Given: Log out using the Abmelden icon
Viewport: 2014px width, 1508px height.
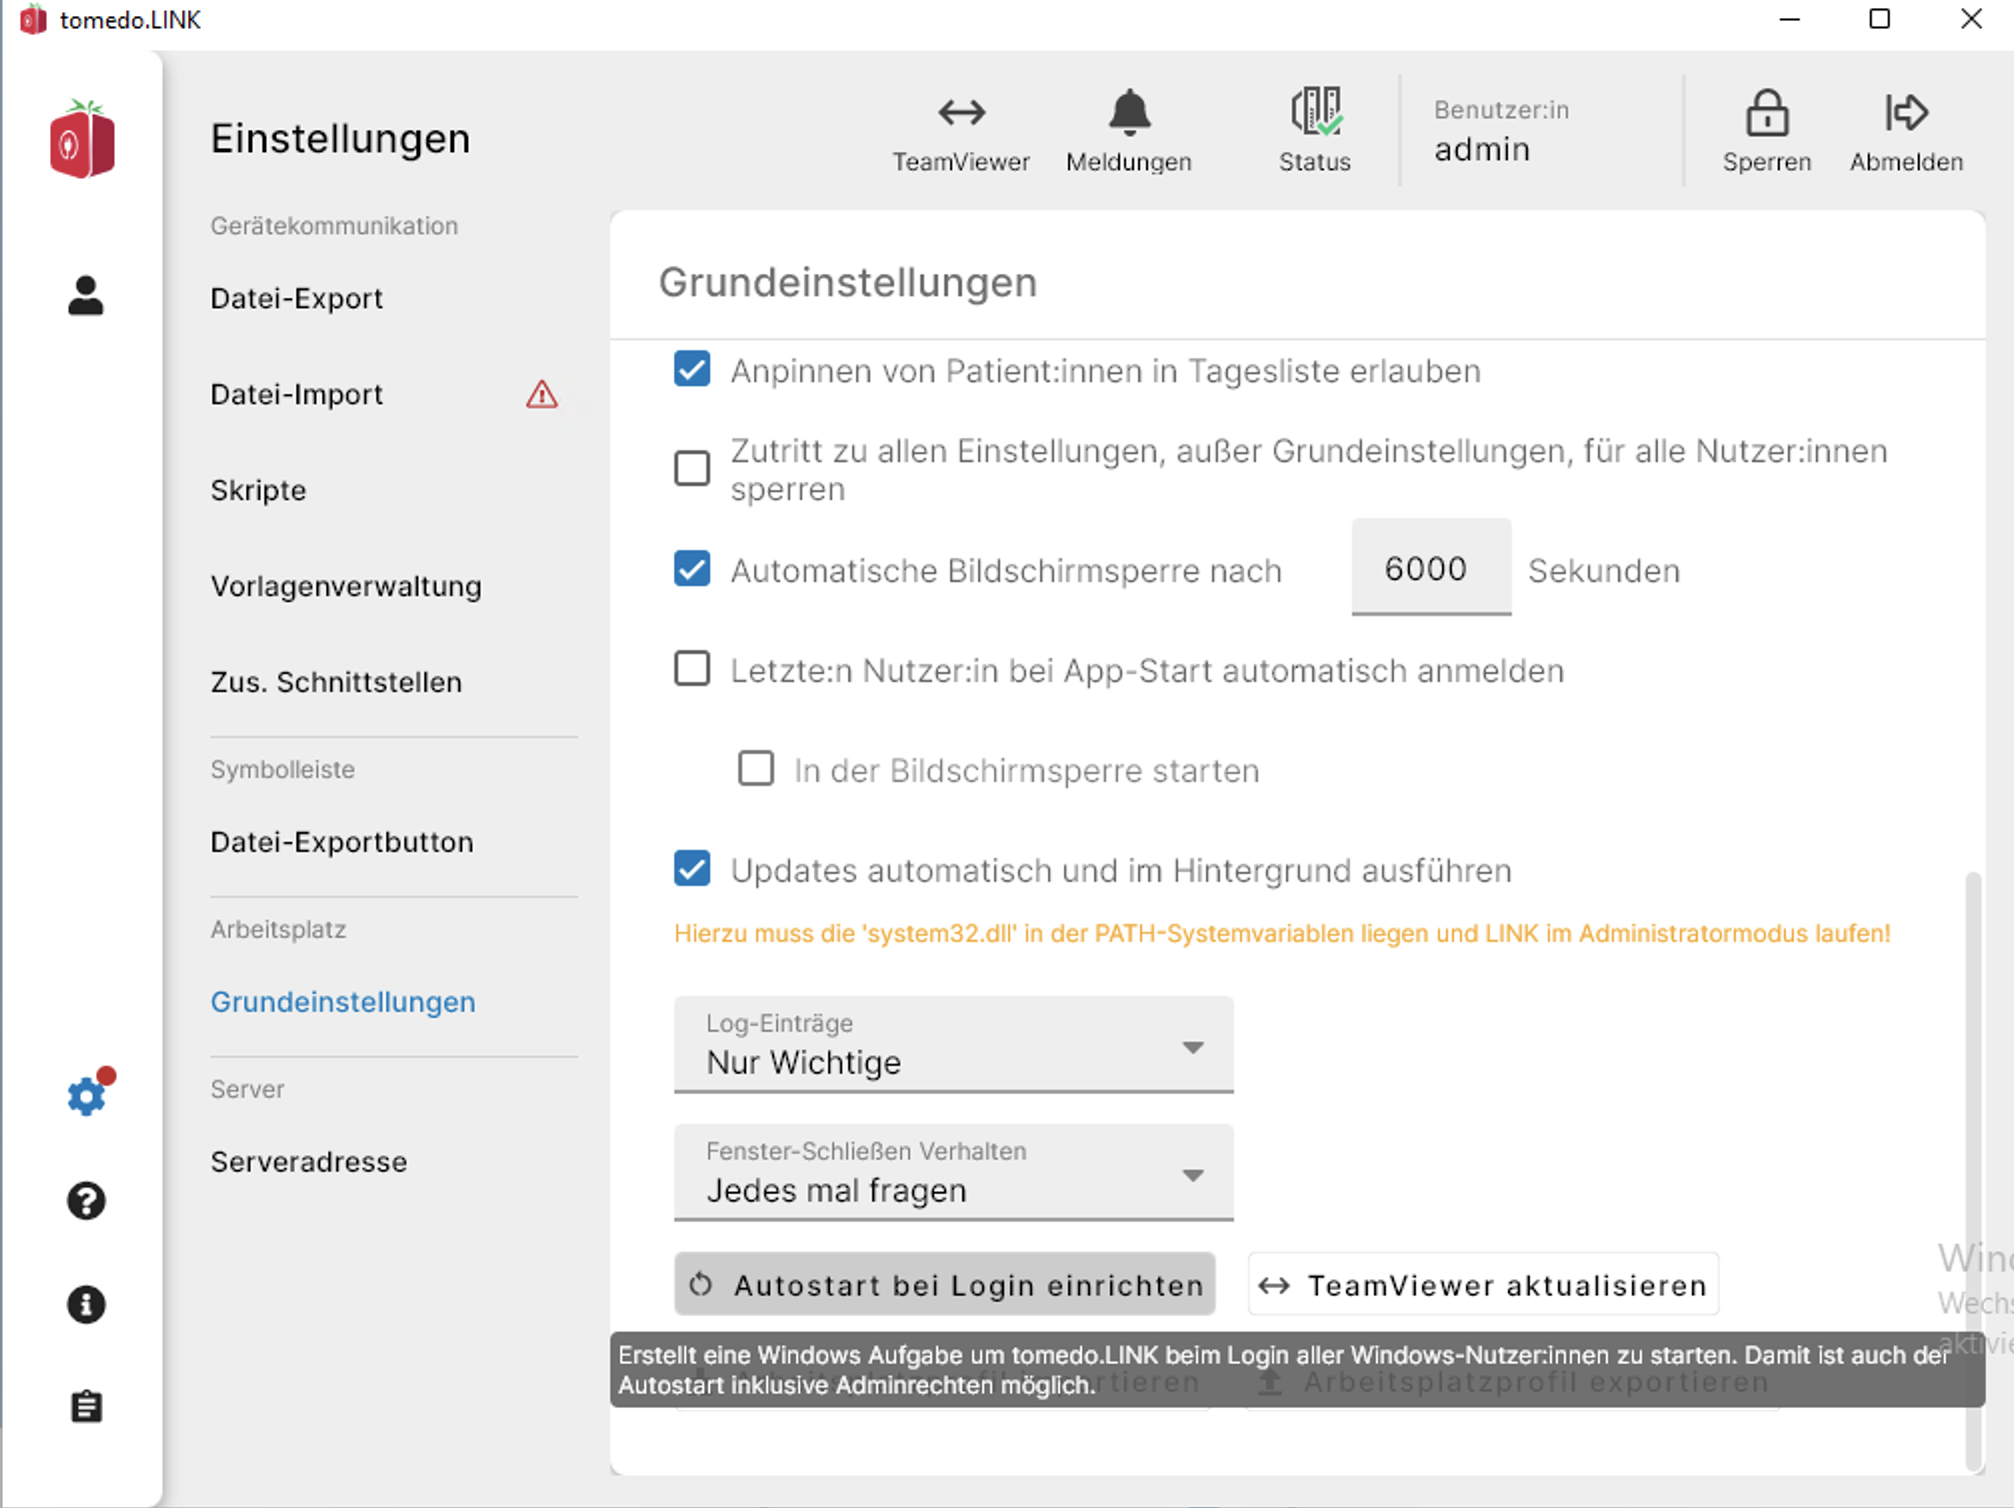Looking at the screenshot, I should click(x=1906, y=132).
